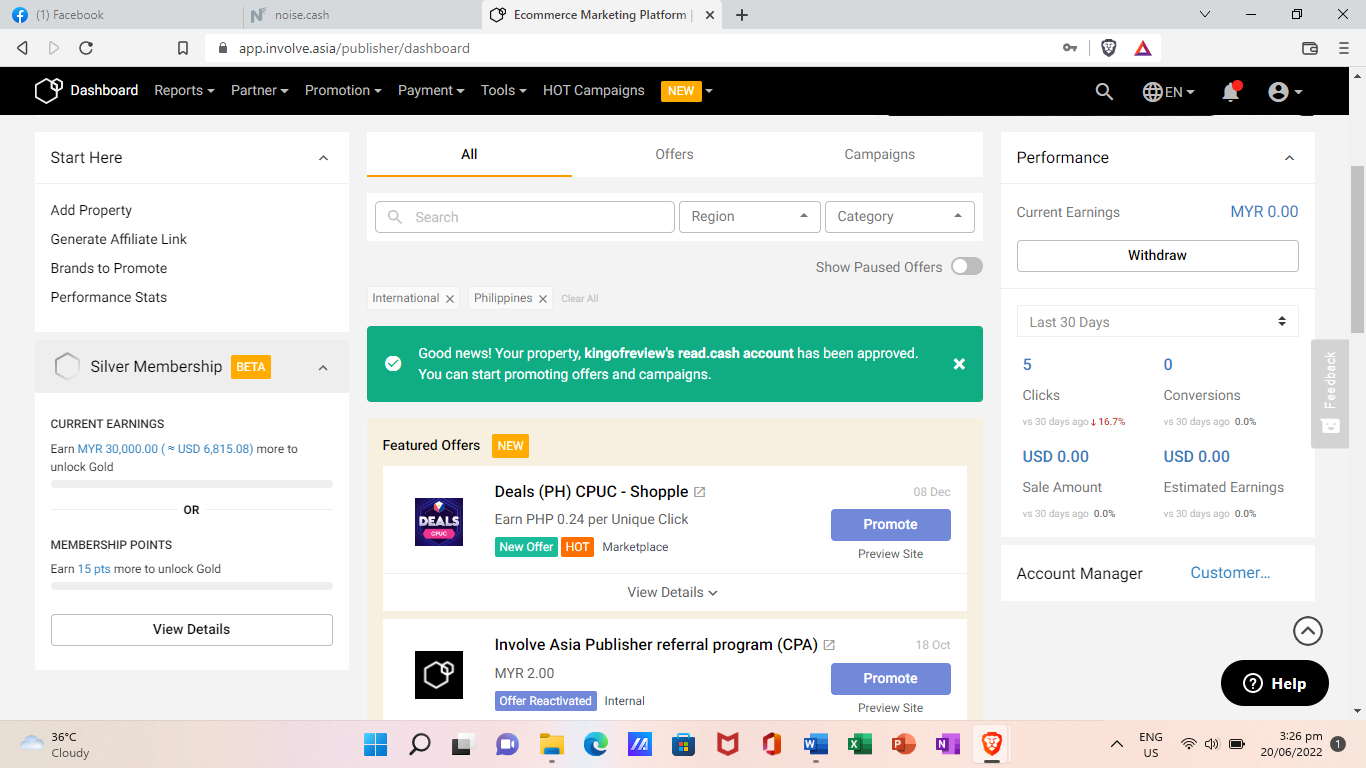The height and width of the screenshot is (768, 1366).
Task: Click the Involve Asia referral offer logo
Action: tap(439, 675)
